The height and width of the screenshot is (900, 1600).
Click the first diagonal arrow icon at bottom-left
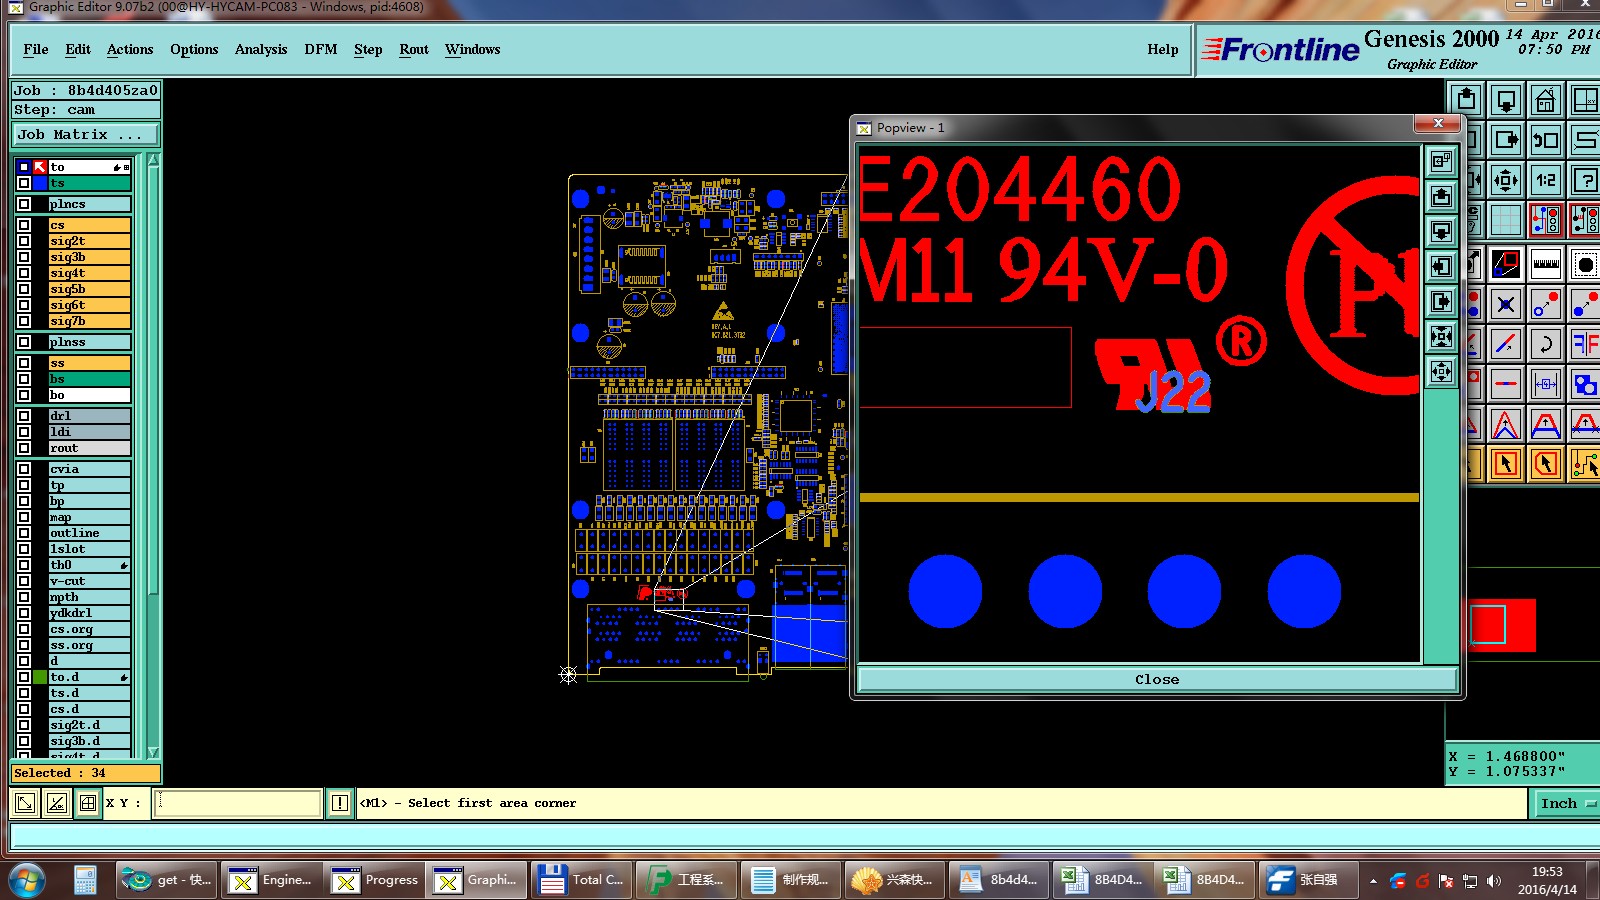[x=25, y=803]
